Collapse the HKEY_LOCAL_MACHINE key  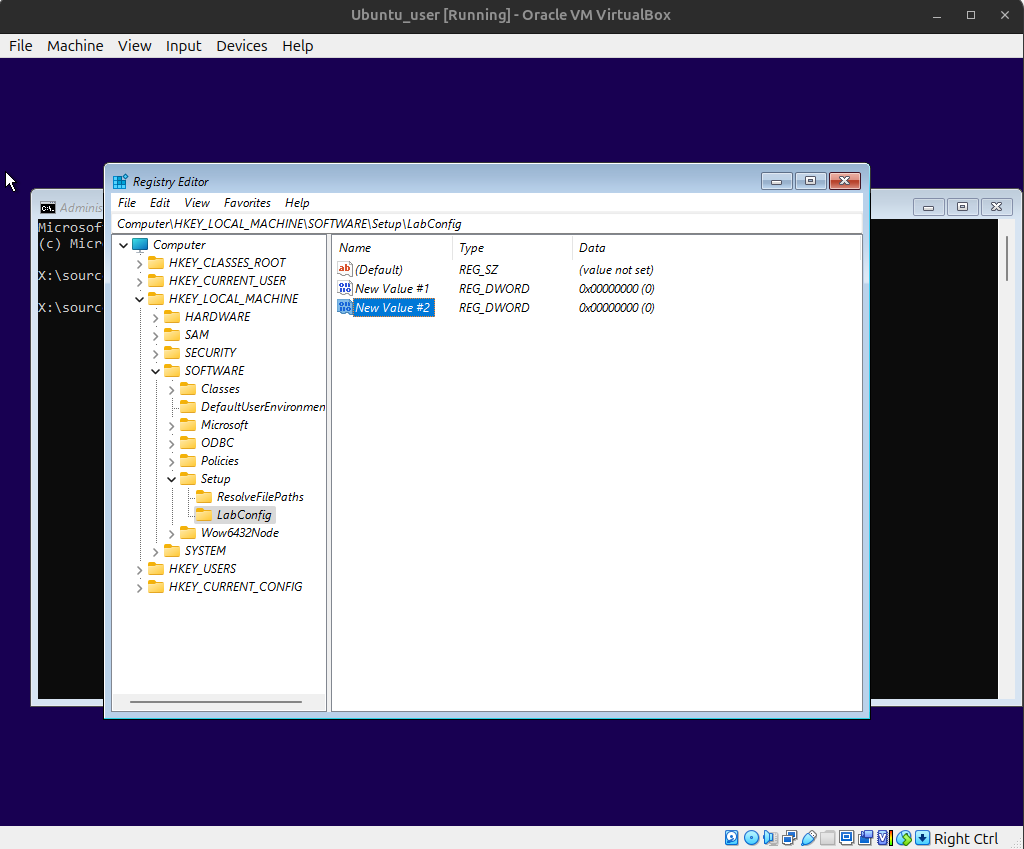(139, 299)
